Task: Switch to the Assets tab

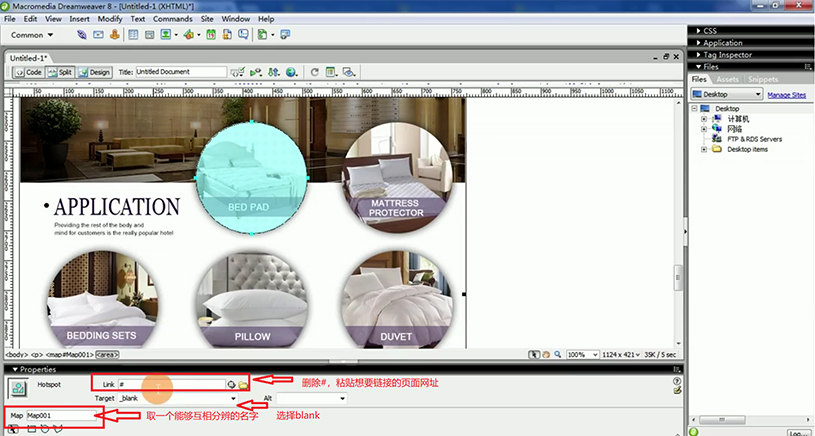Action: (x=727, y=79)
